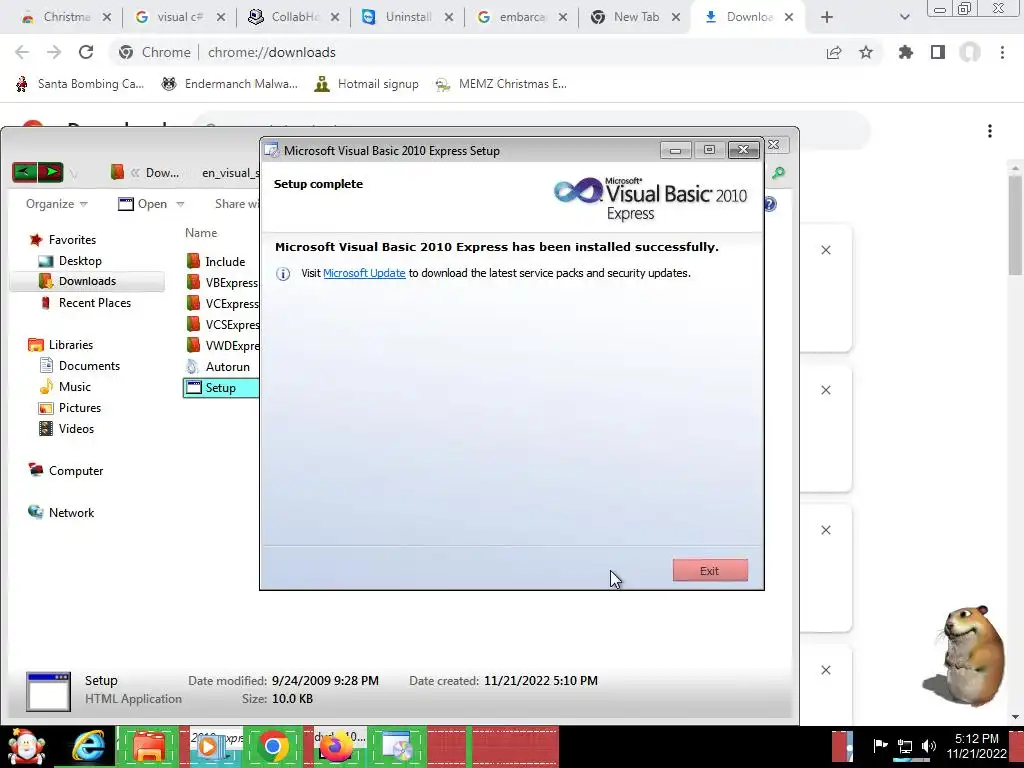Select Computer in the navigation pane
1024x768 pixels.
click(65, 470)
